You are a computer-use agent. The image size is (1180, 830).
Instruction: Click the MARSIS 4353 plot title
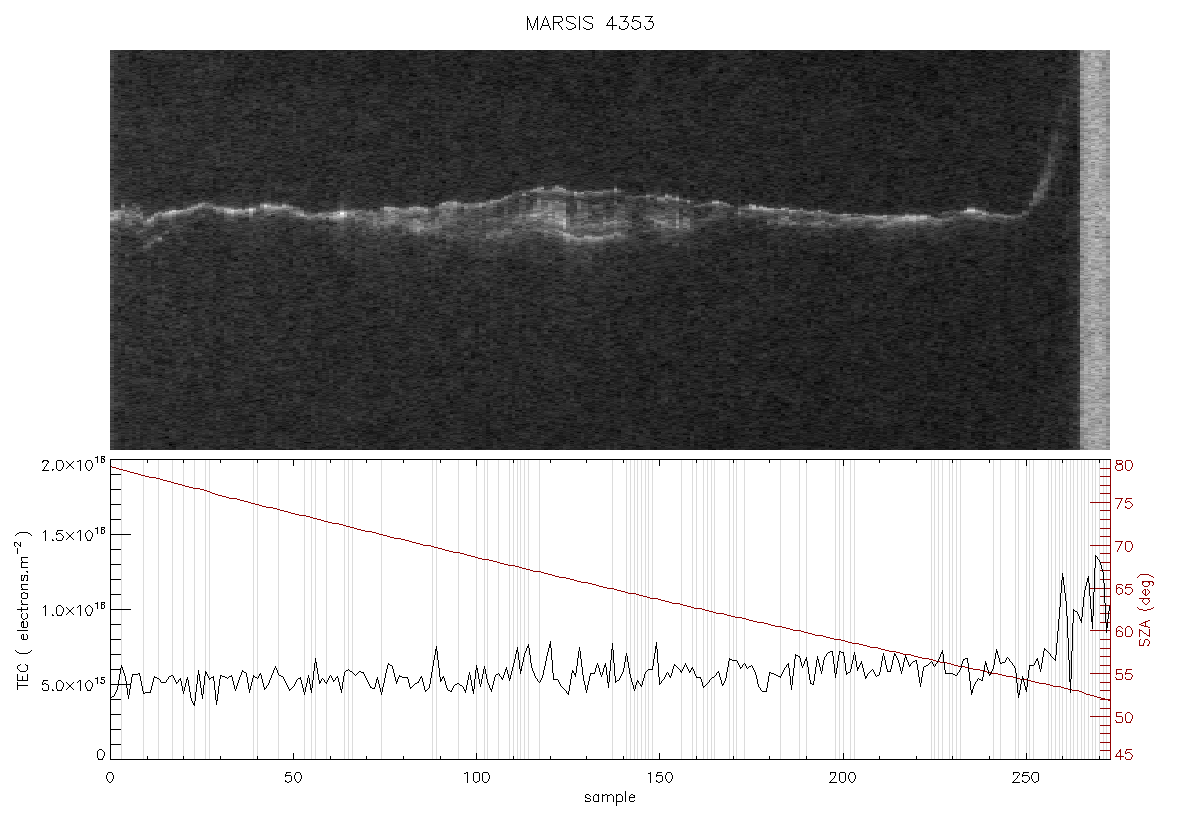pyautogui.click(x=589, y=23)
